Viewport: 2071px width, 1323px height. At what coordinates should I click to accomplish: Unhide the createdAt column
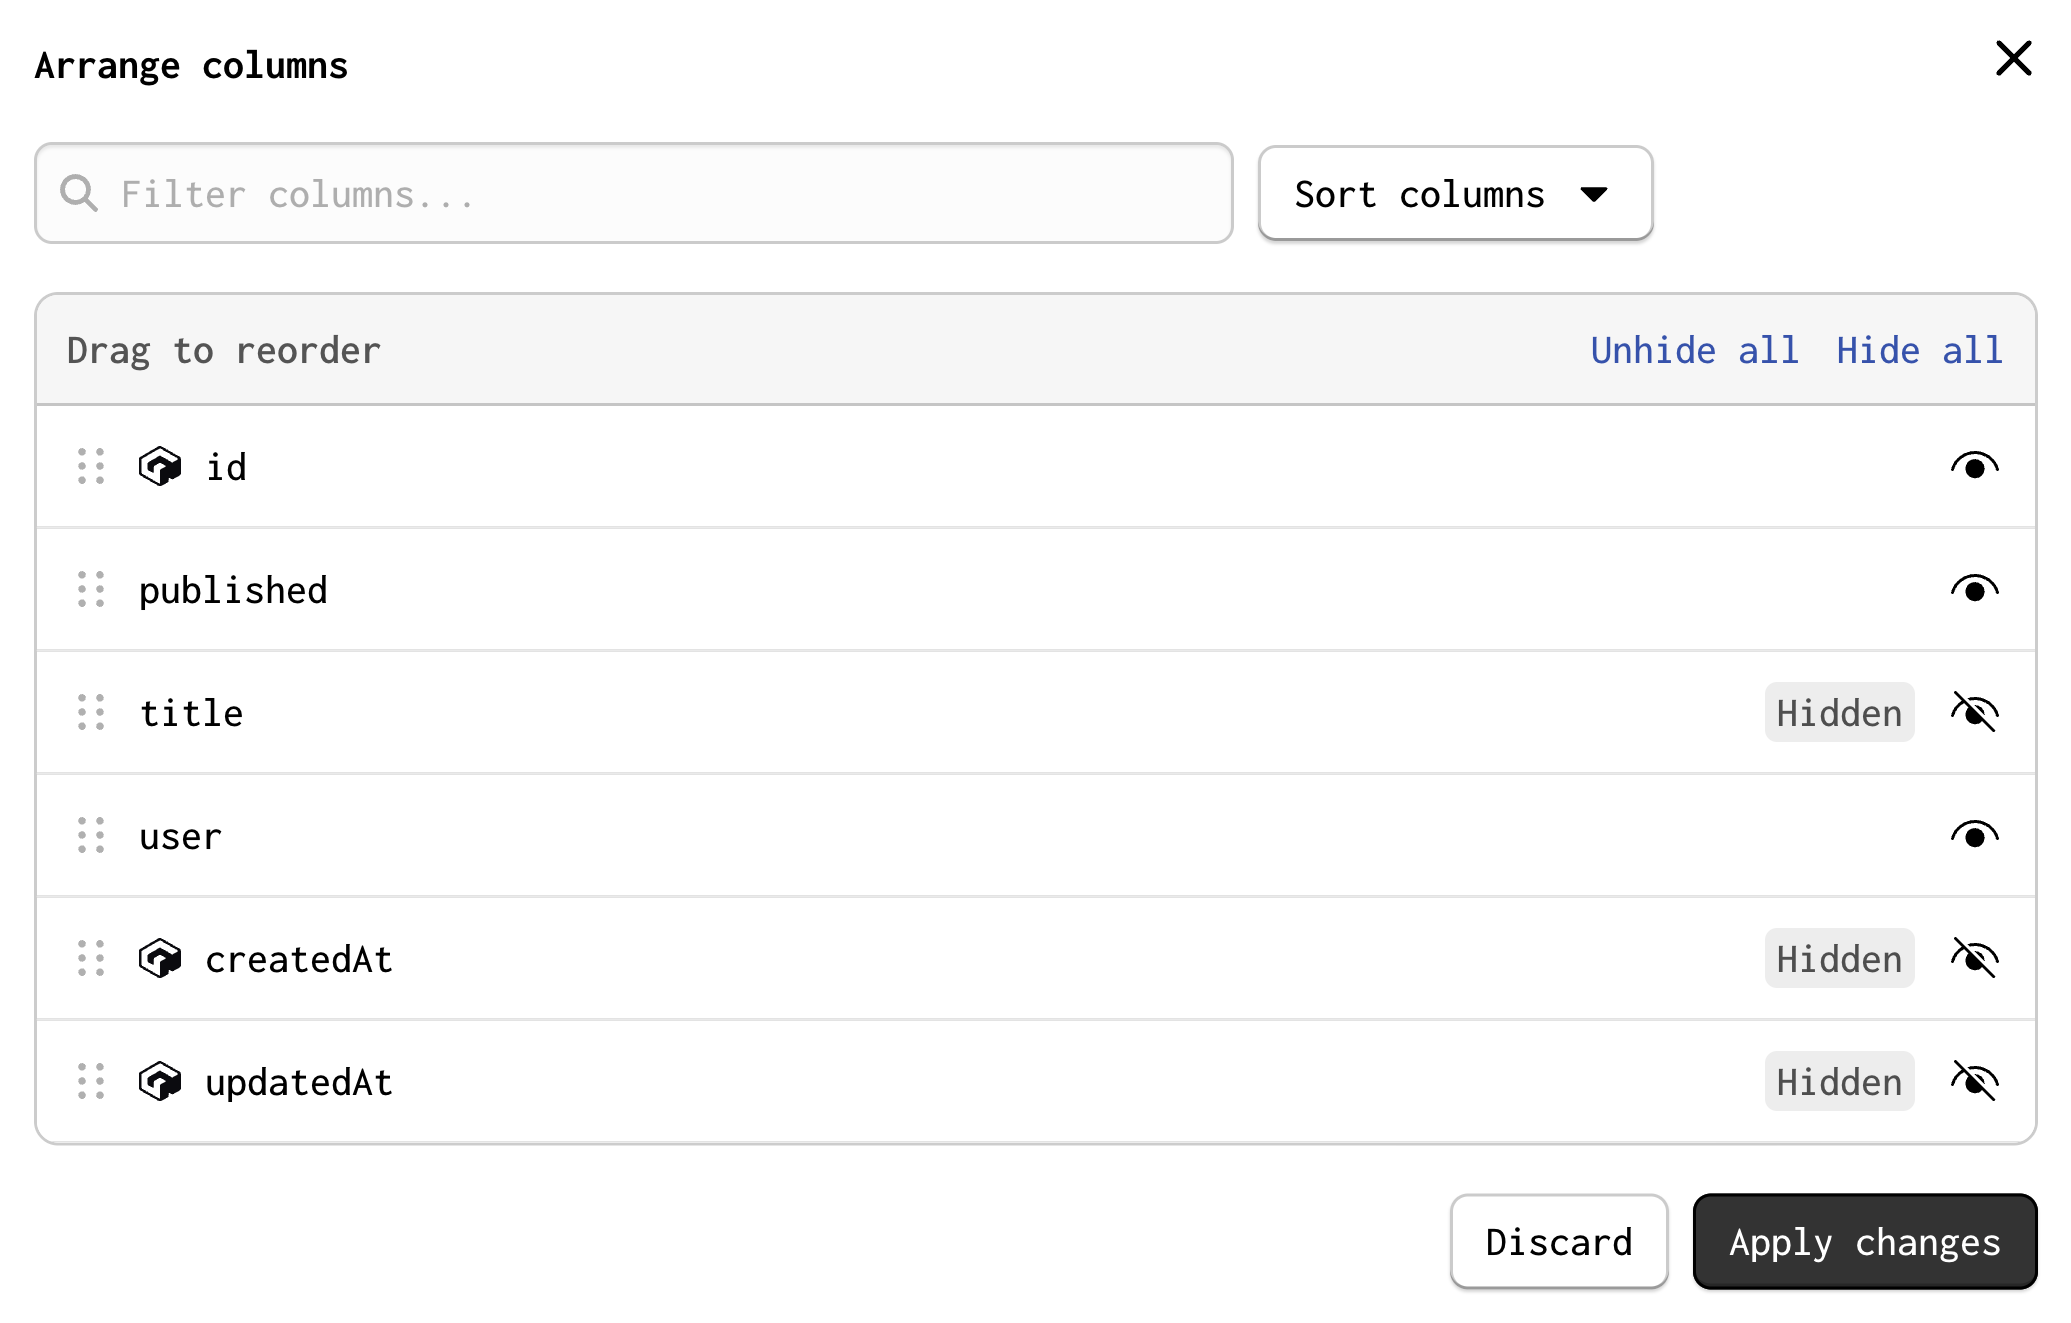(x=1974, y=959)
